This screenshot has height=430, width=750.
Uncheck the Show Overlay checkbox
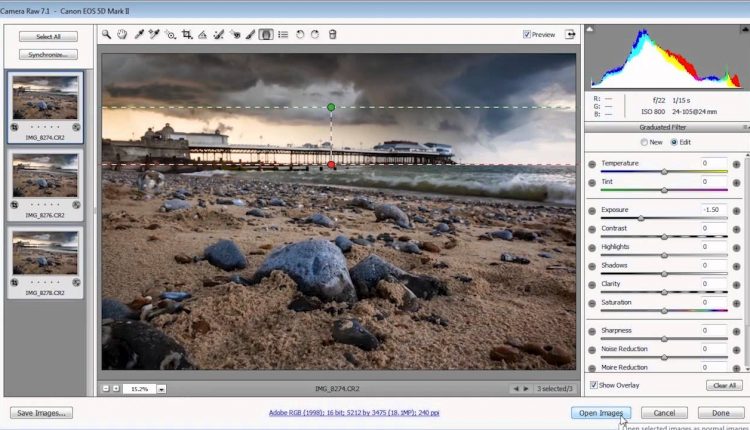tap(594, 385)
